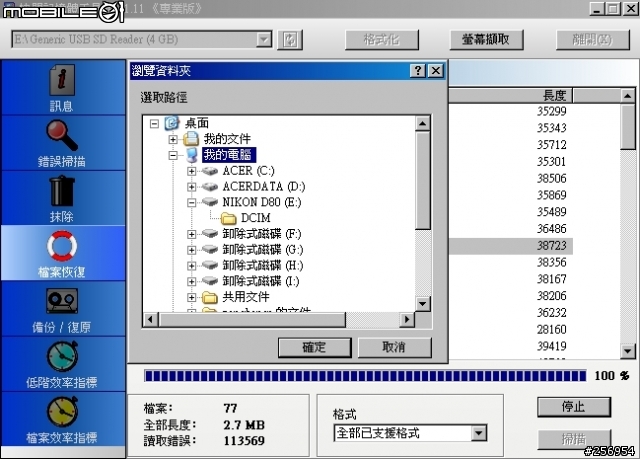The height and width of the screenshot is (459, 640).
Task: Click the 螢幕擷取 button
Action: pyautogui.click(x=486, y=40)
